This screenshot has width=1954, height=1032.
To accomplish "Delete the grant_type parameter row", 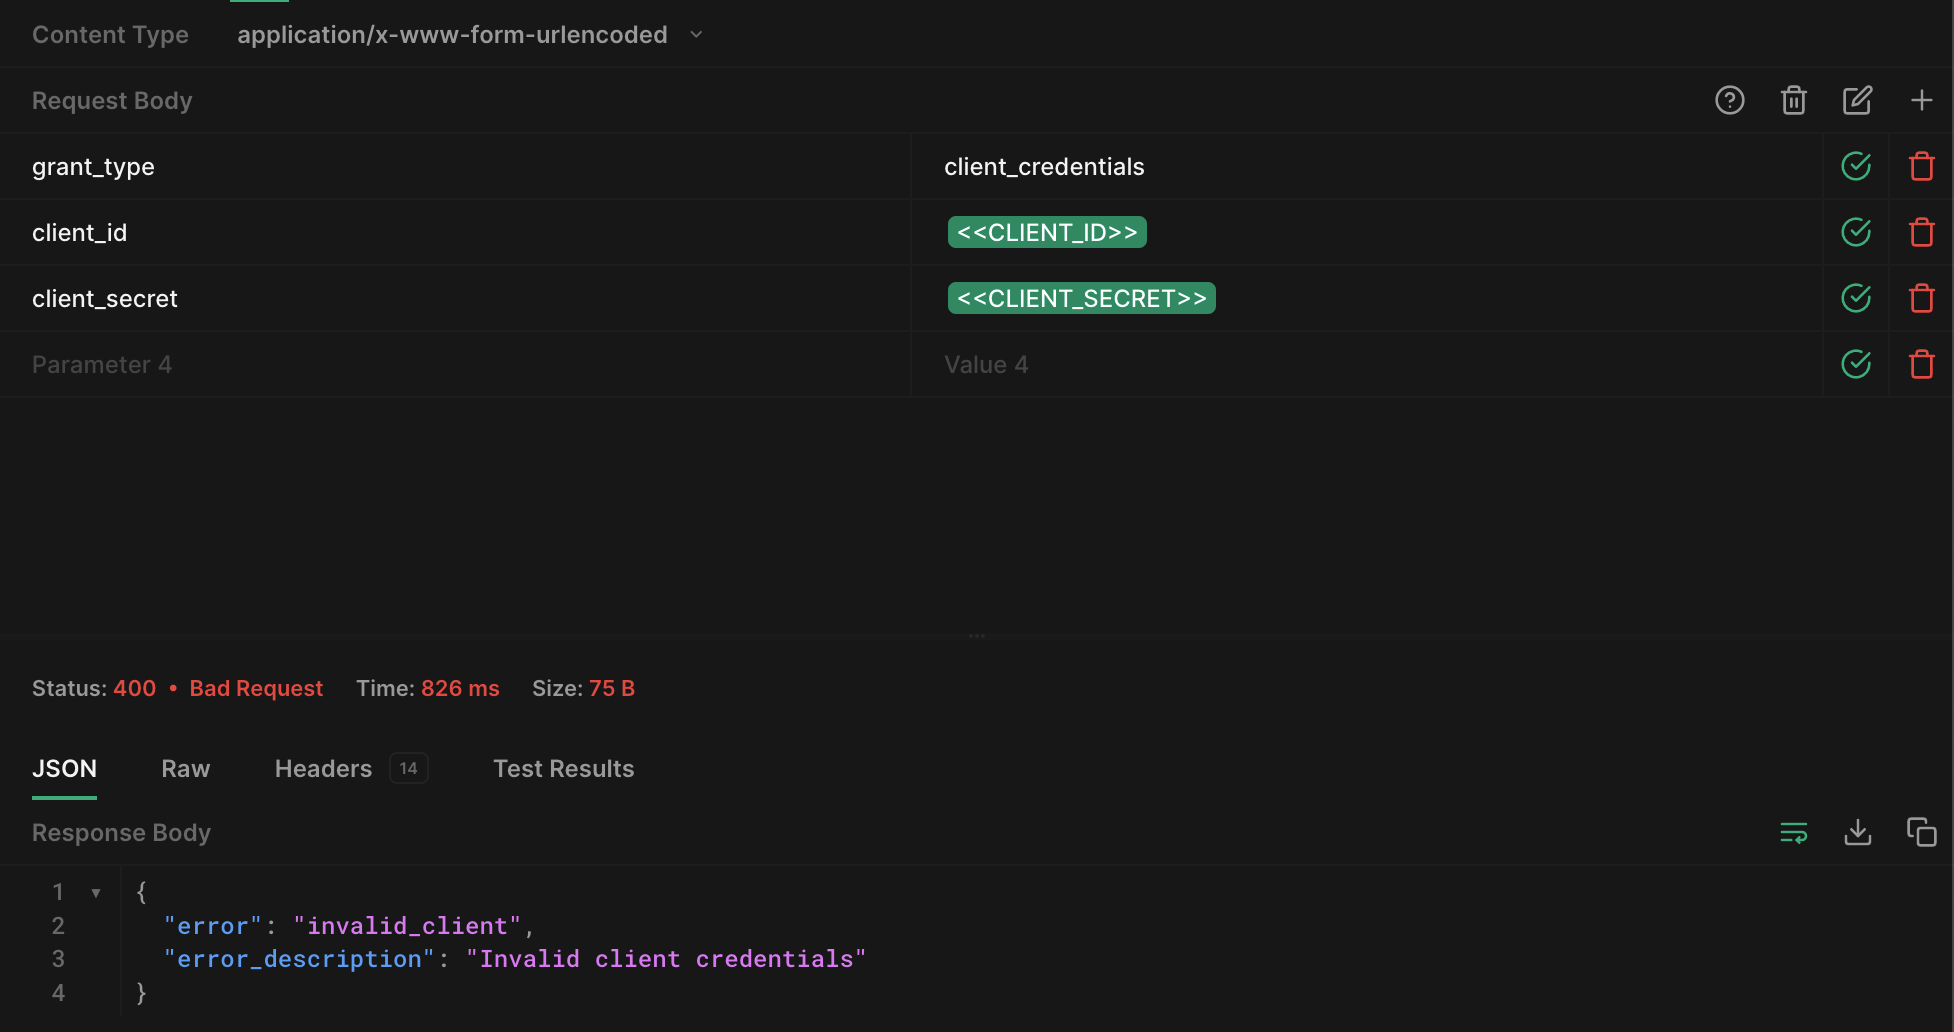I will [x=1921, y=166].
